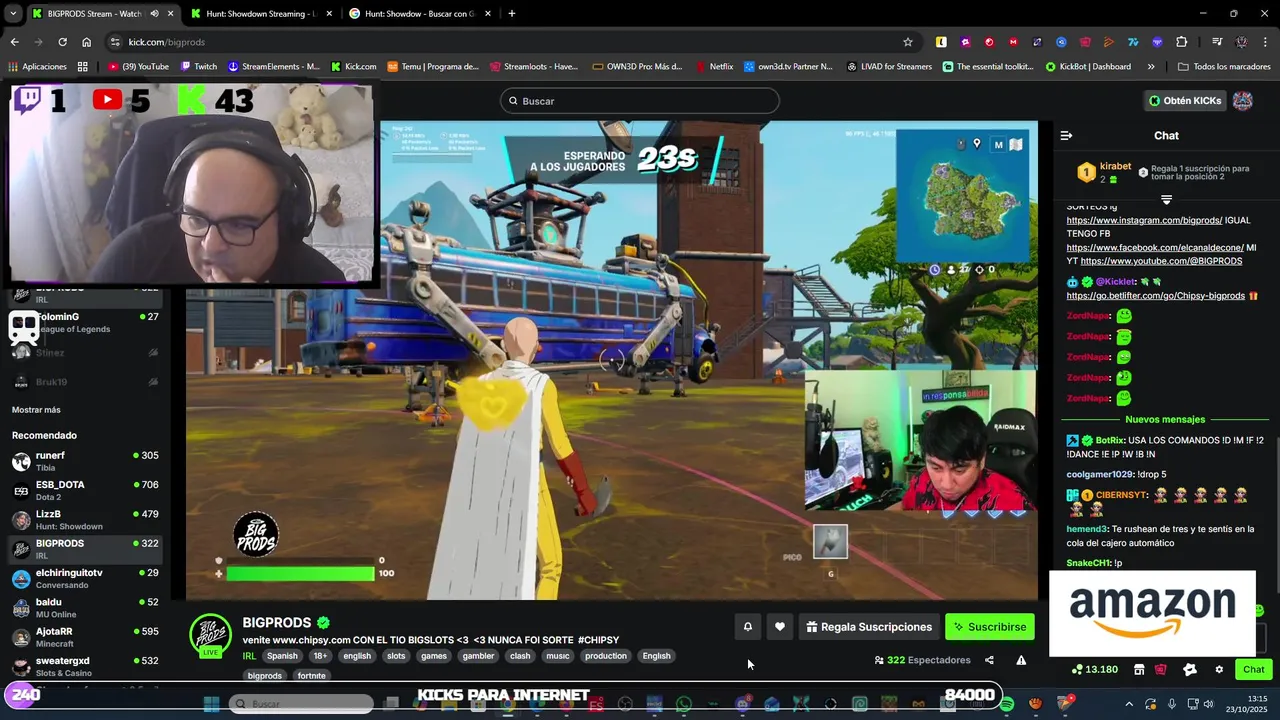The image size is (1280, 720).
Task: Show hidden system tray icons
Action: 1129,704
